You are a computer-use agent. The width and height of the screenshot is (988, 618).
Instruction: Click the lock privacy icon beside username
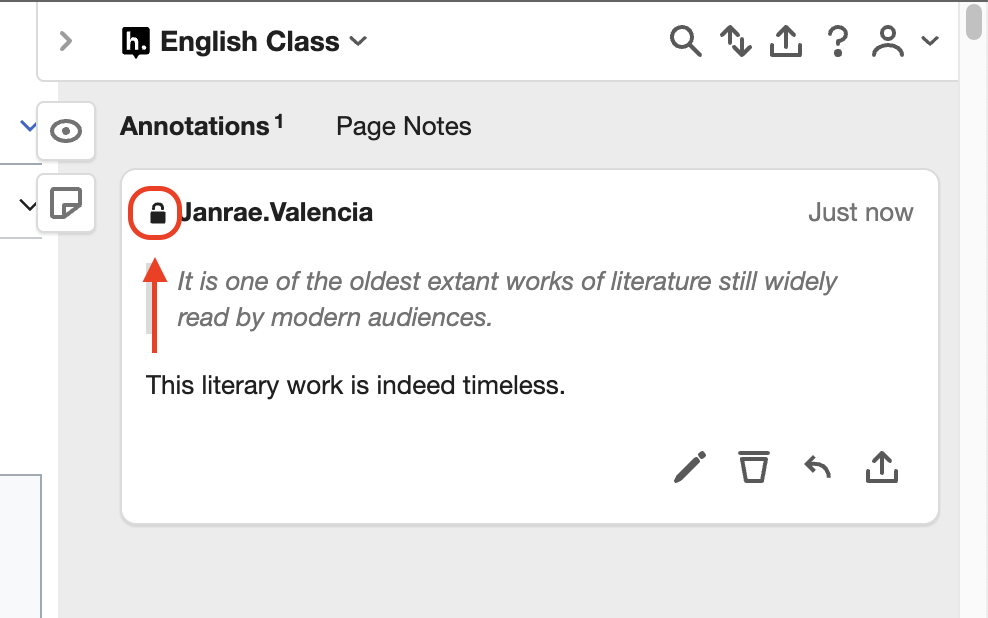click(x=158, y=214)
